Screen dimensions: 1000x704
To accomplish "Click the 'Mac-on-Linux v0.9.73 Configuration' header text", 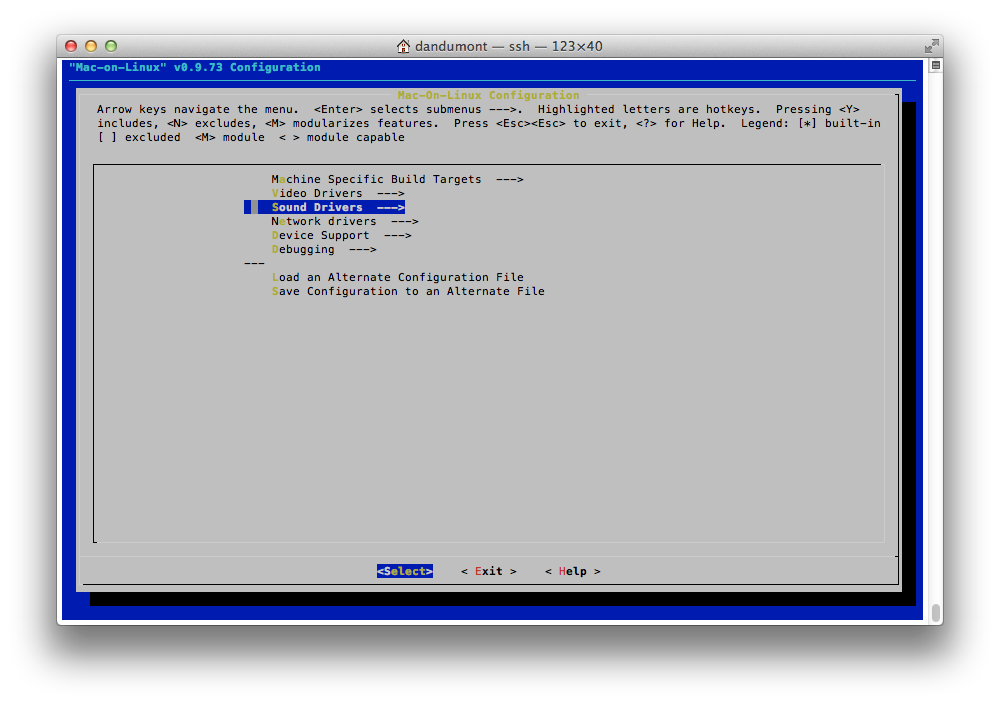I will 195,68.
